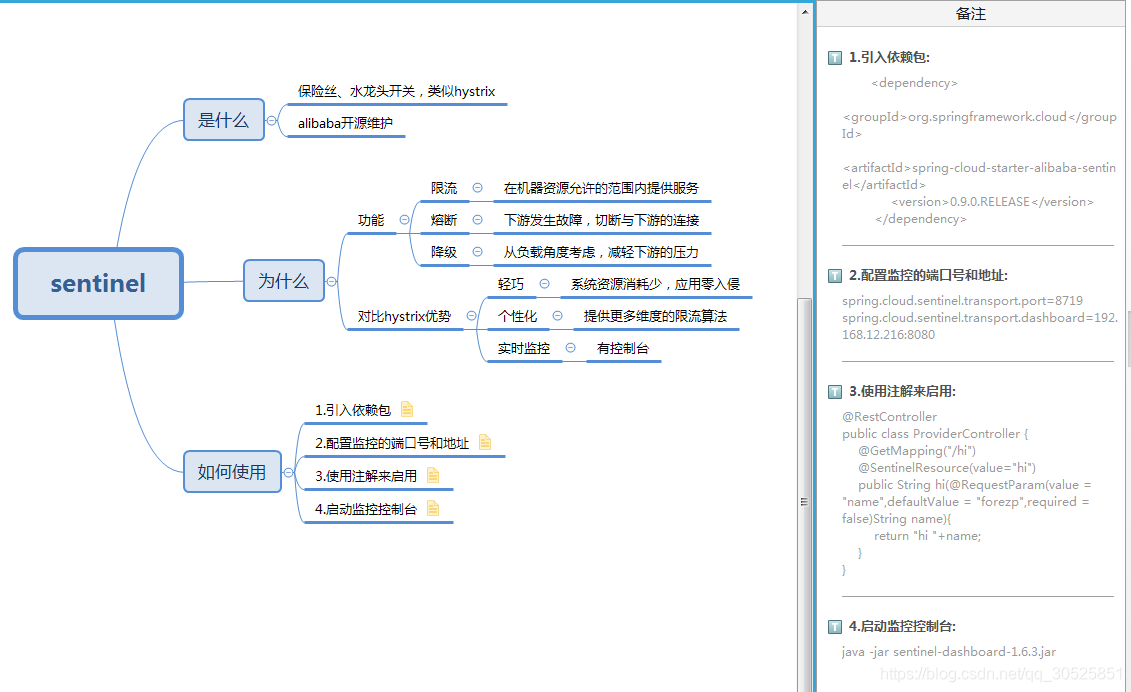Click heading 2.配置监控的端口号和地址: in notes panel
This screenshot has height=692, width=1131.
[928, 276]
